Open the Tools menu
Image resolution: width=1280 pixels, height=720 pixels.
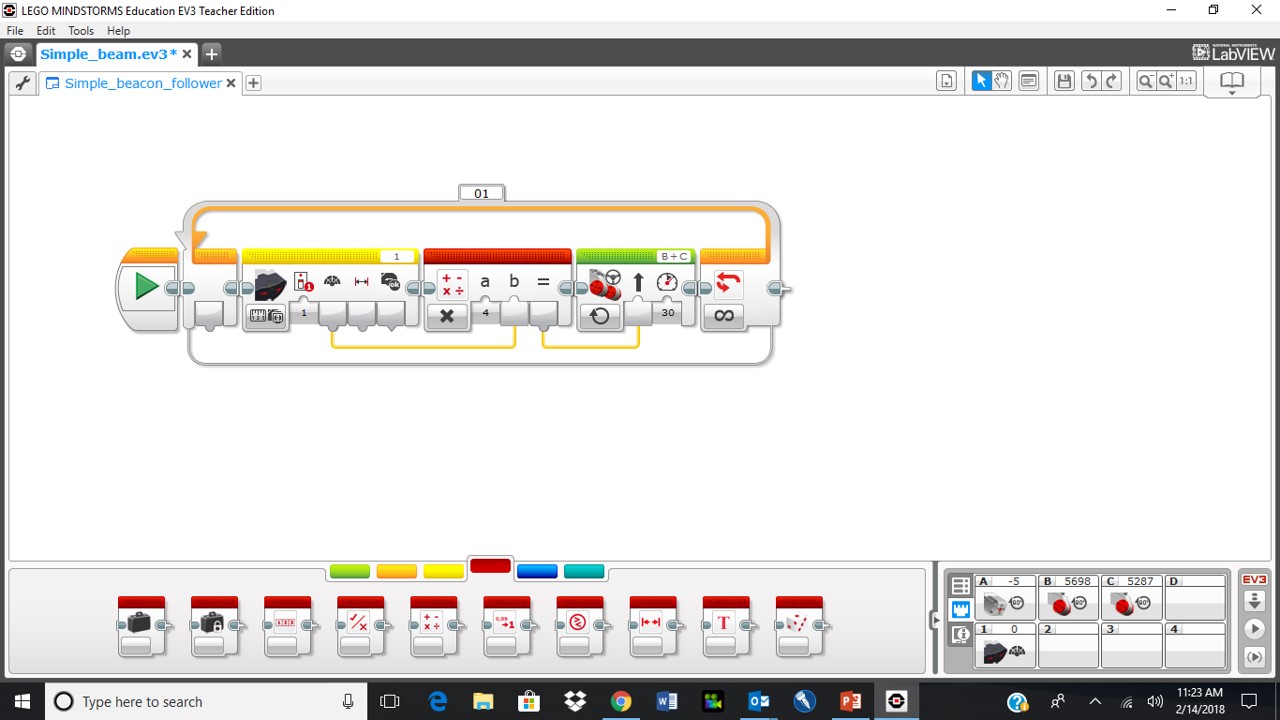tap(81, 31)
